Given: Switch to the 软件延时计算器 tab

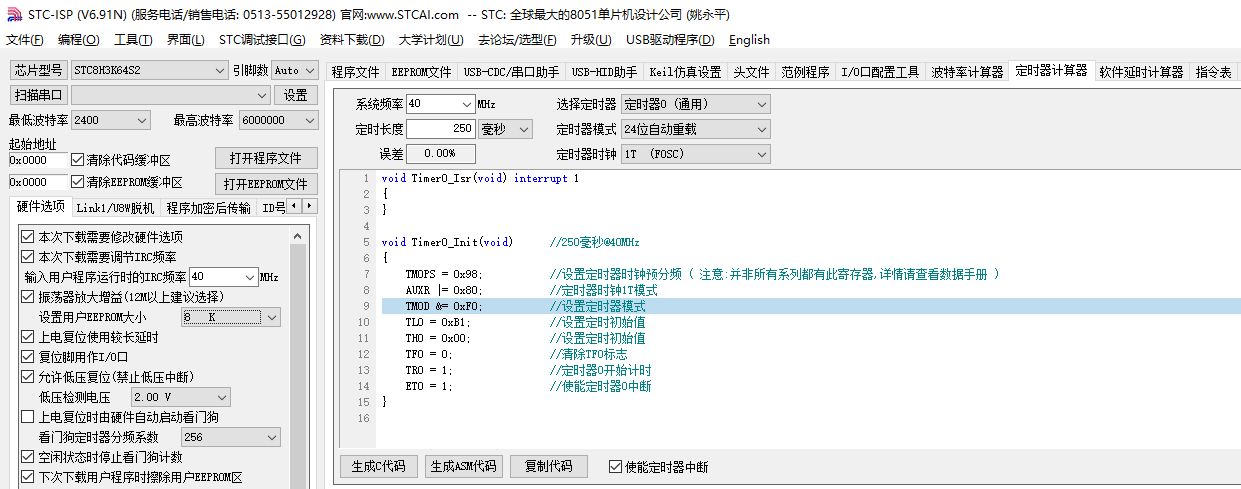Looking at the screenshot, I should (1141, 72).
